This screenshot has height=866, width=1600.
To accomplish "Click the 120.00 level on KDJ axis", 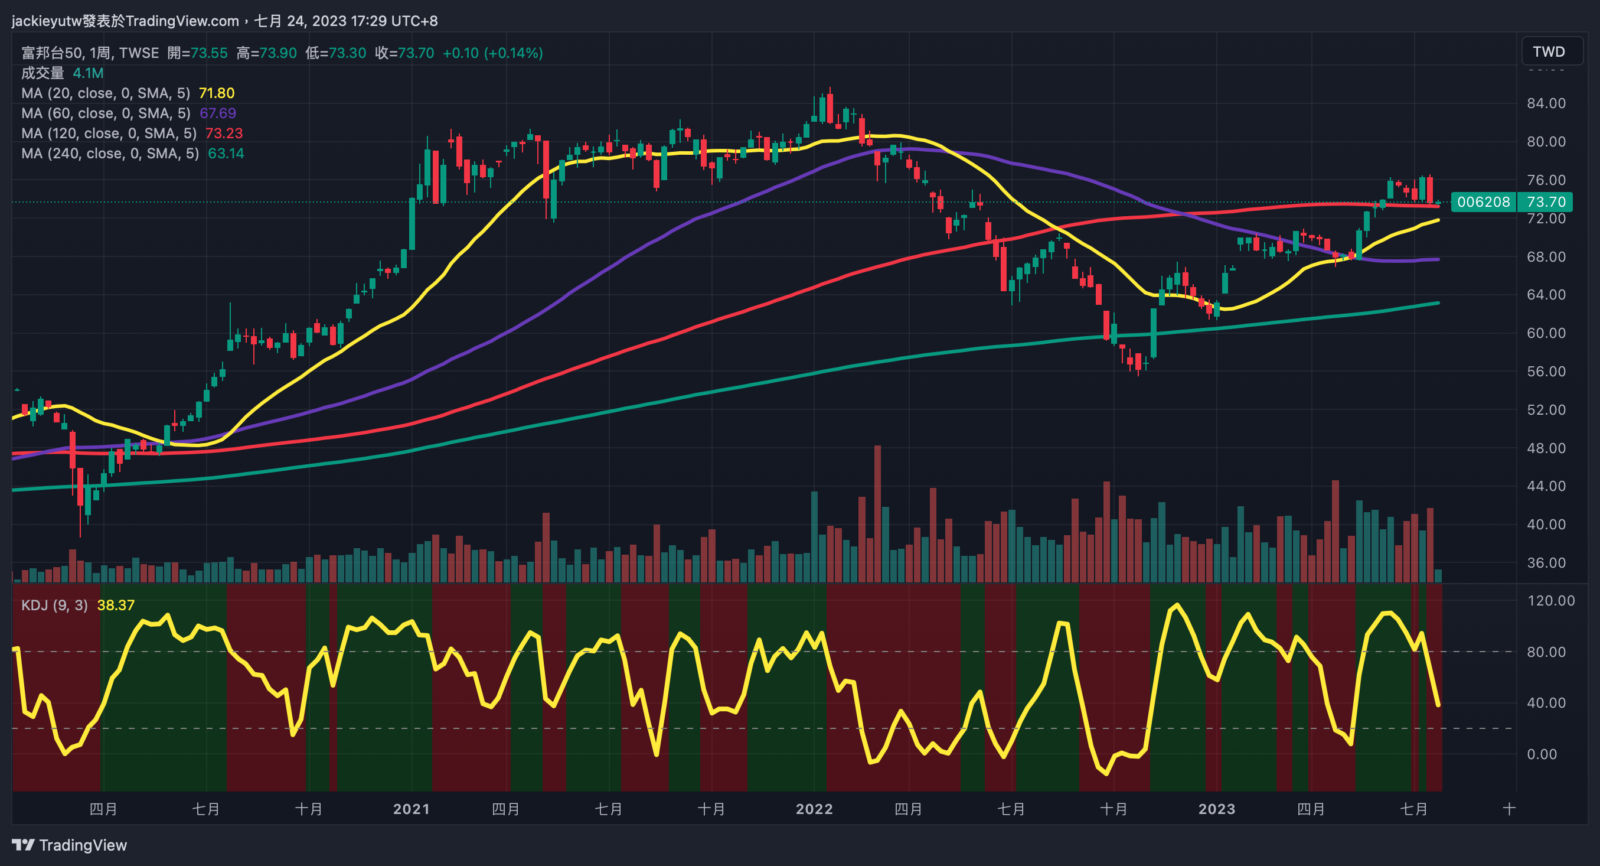I will tap(1551, 601).
